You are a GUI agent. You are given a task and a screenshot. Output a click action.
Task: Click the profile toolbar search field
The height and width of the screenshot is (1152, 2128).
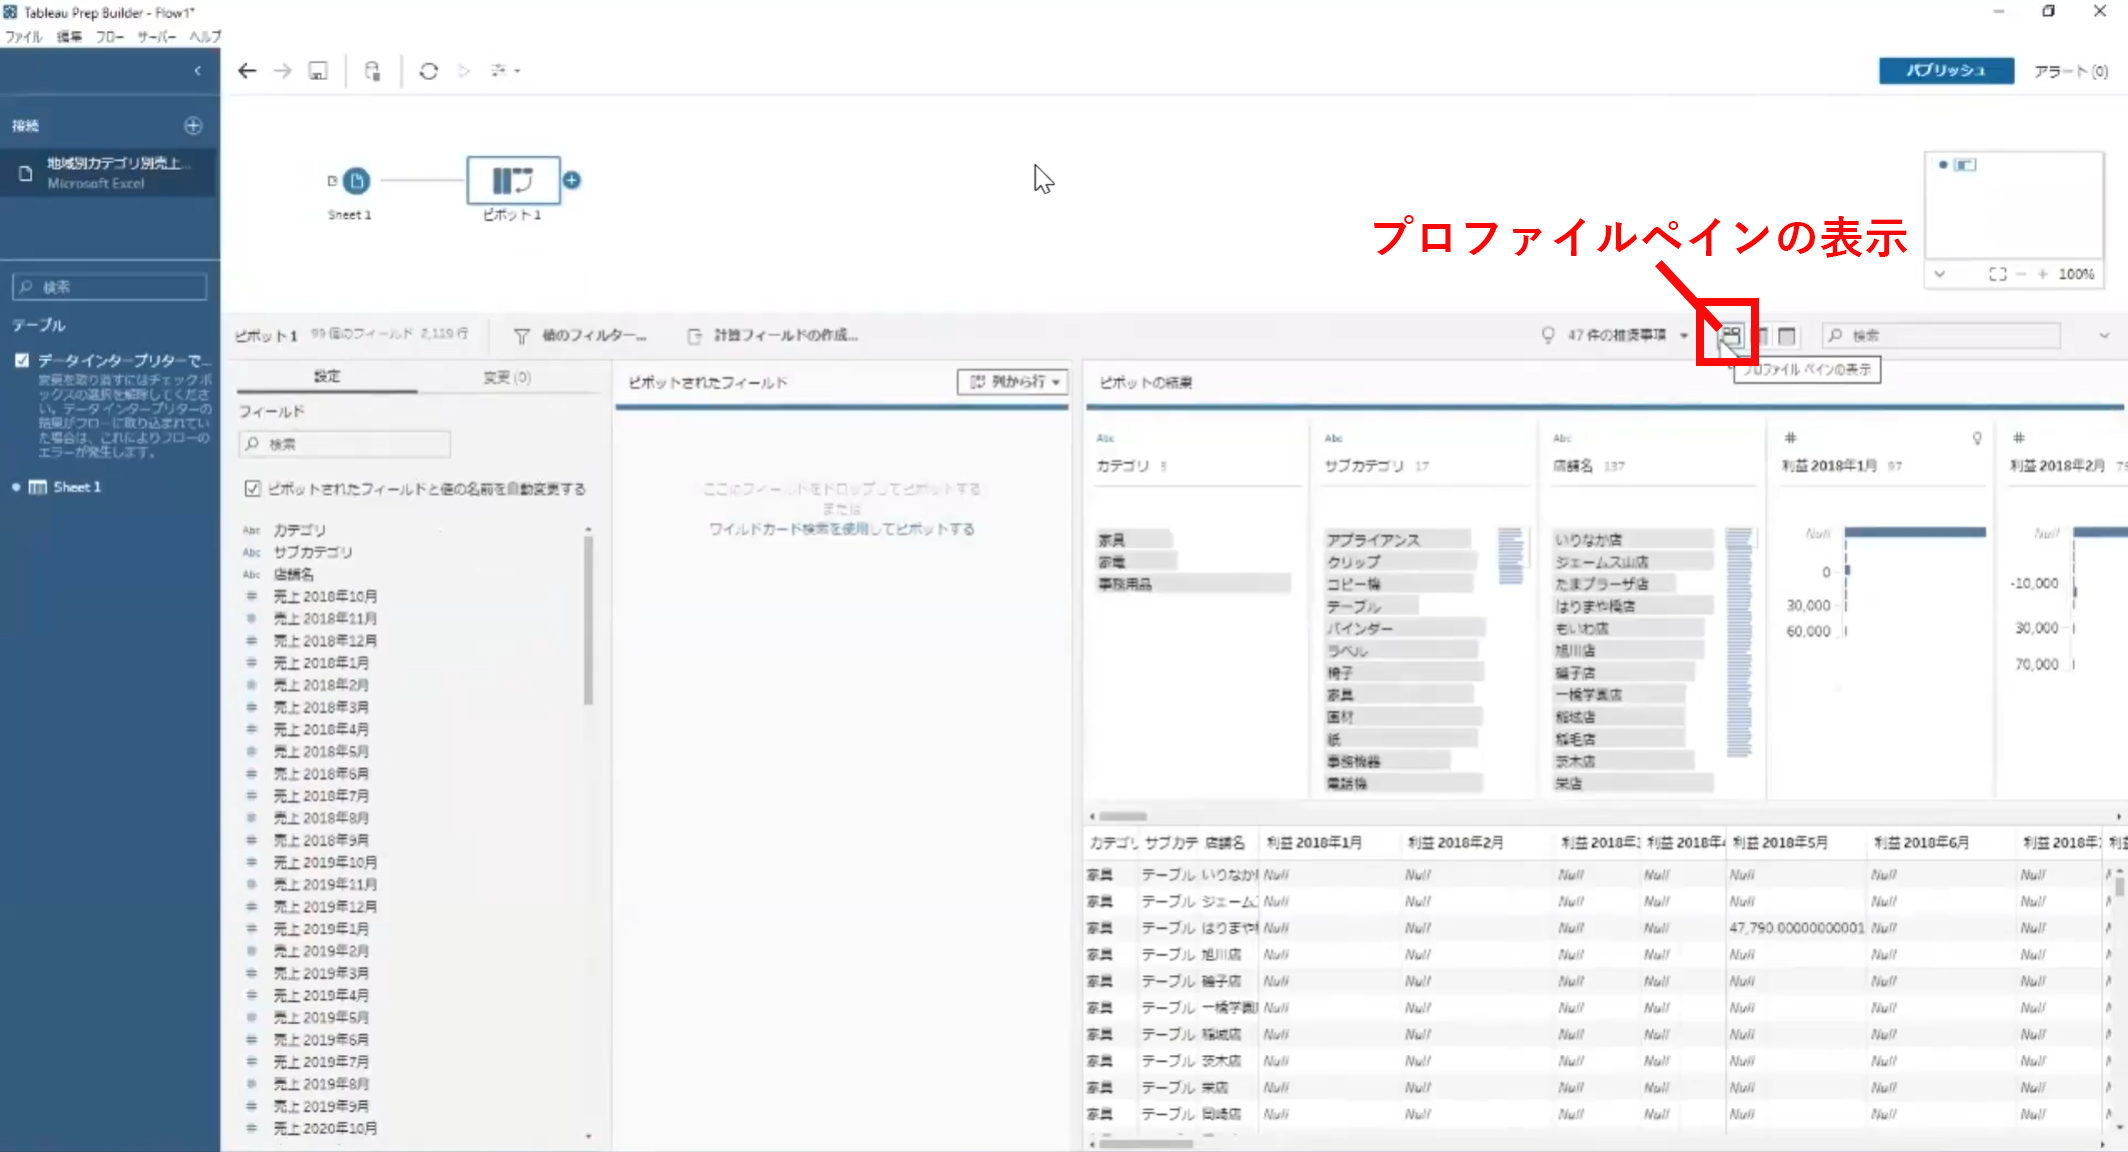(1941, 335)
